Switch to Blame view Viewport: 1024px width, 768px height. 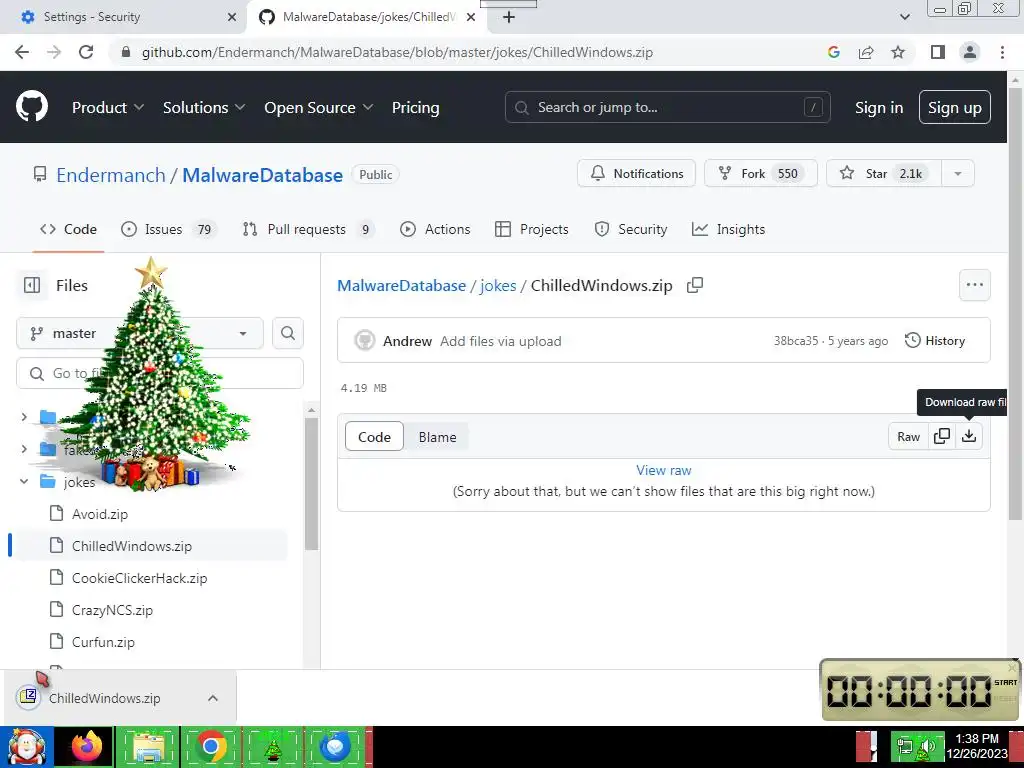[438, 437]
